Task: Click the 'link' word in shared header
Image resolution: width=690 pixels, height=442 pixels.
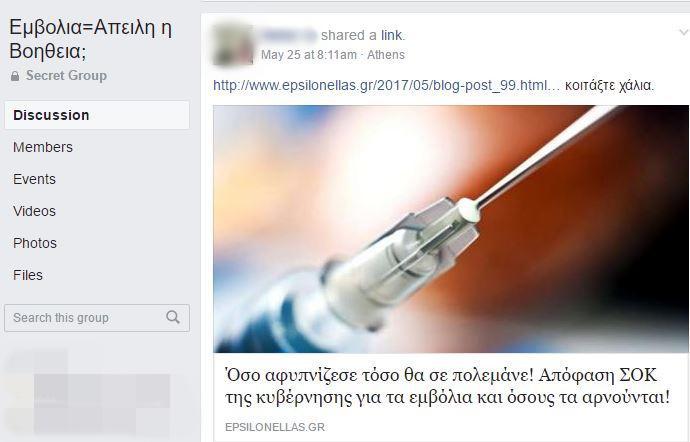Action: coord(391,35)
